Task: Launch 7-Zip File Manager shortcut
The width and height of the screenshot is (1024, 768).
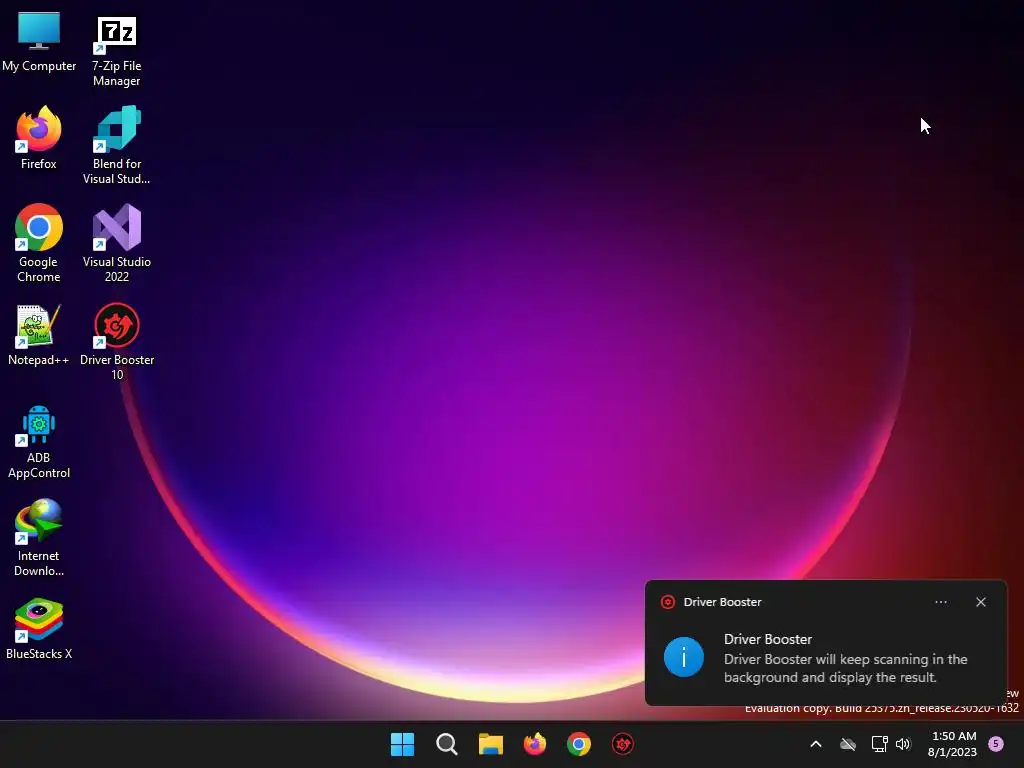Action: pos(116,51)
